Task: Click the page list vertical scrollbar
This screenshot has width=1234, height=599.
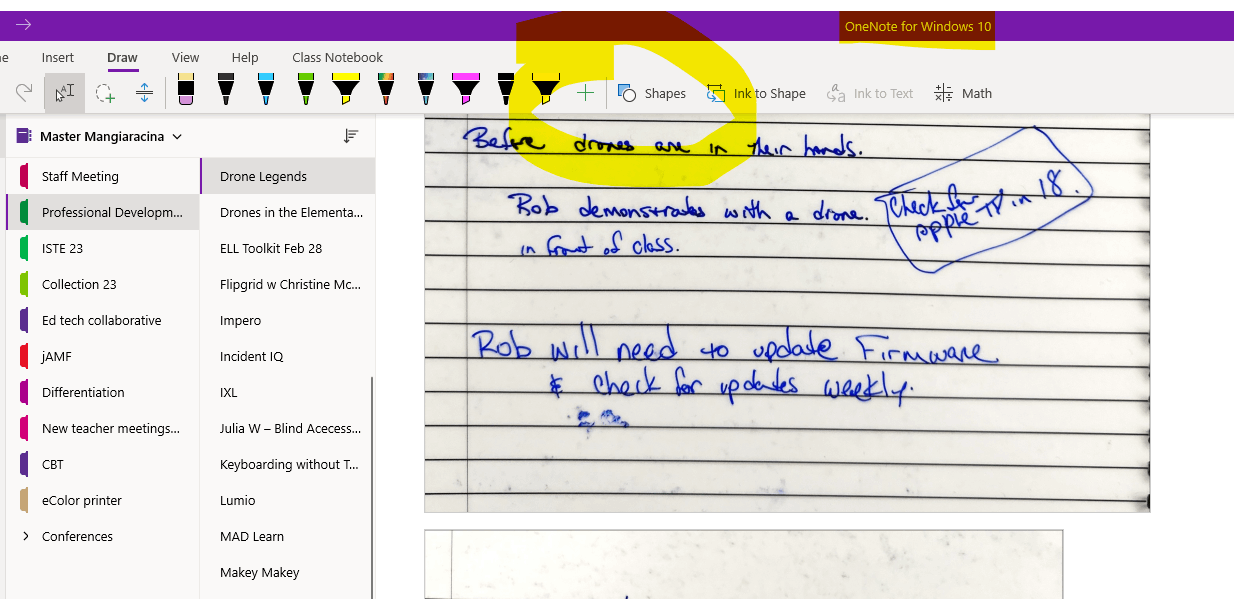Action: [372, 487]
